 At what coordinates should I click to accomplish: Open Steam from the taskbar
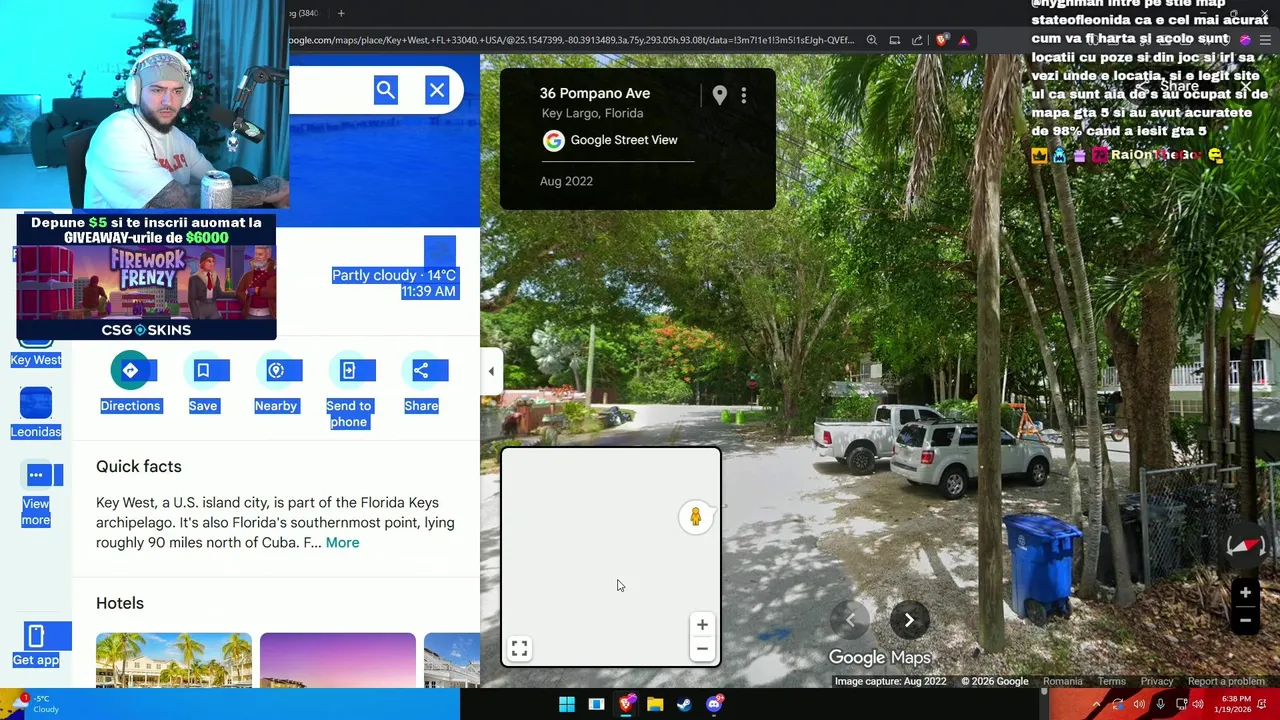click(684, 704)
